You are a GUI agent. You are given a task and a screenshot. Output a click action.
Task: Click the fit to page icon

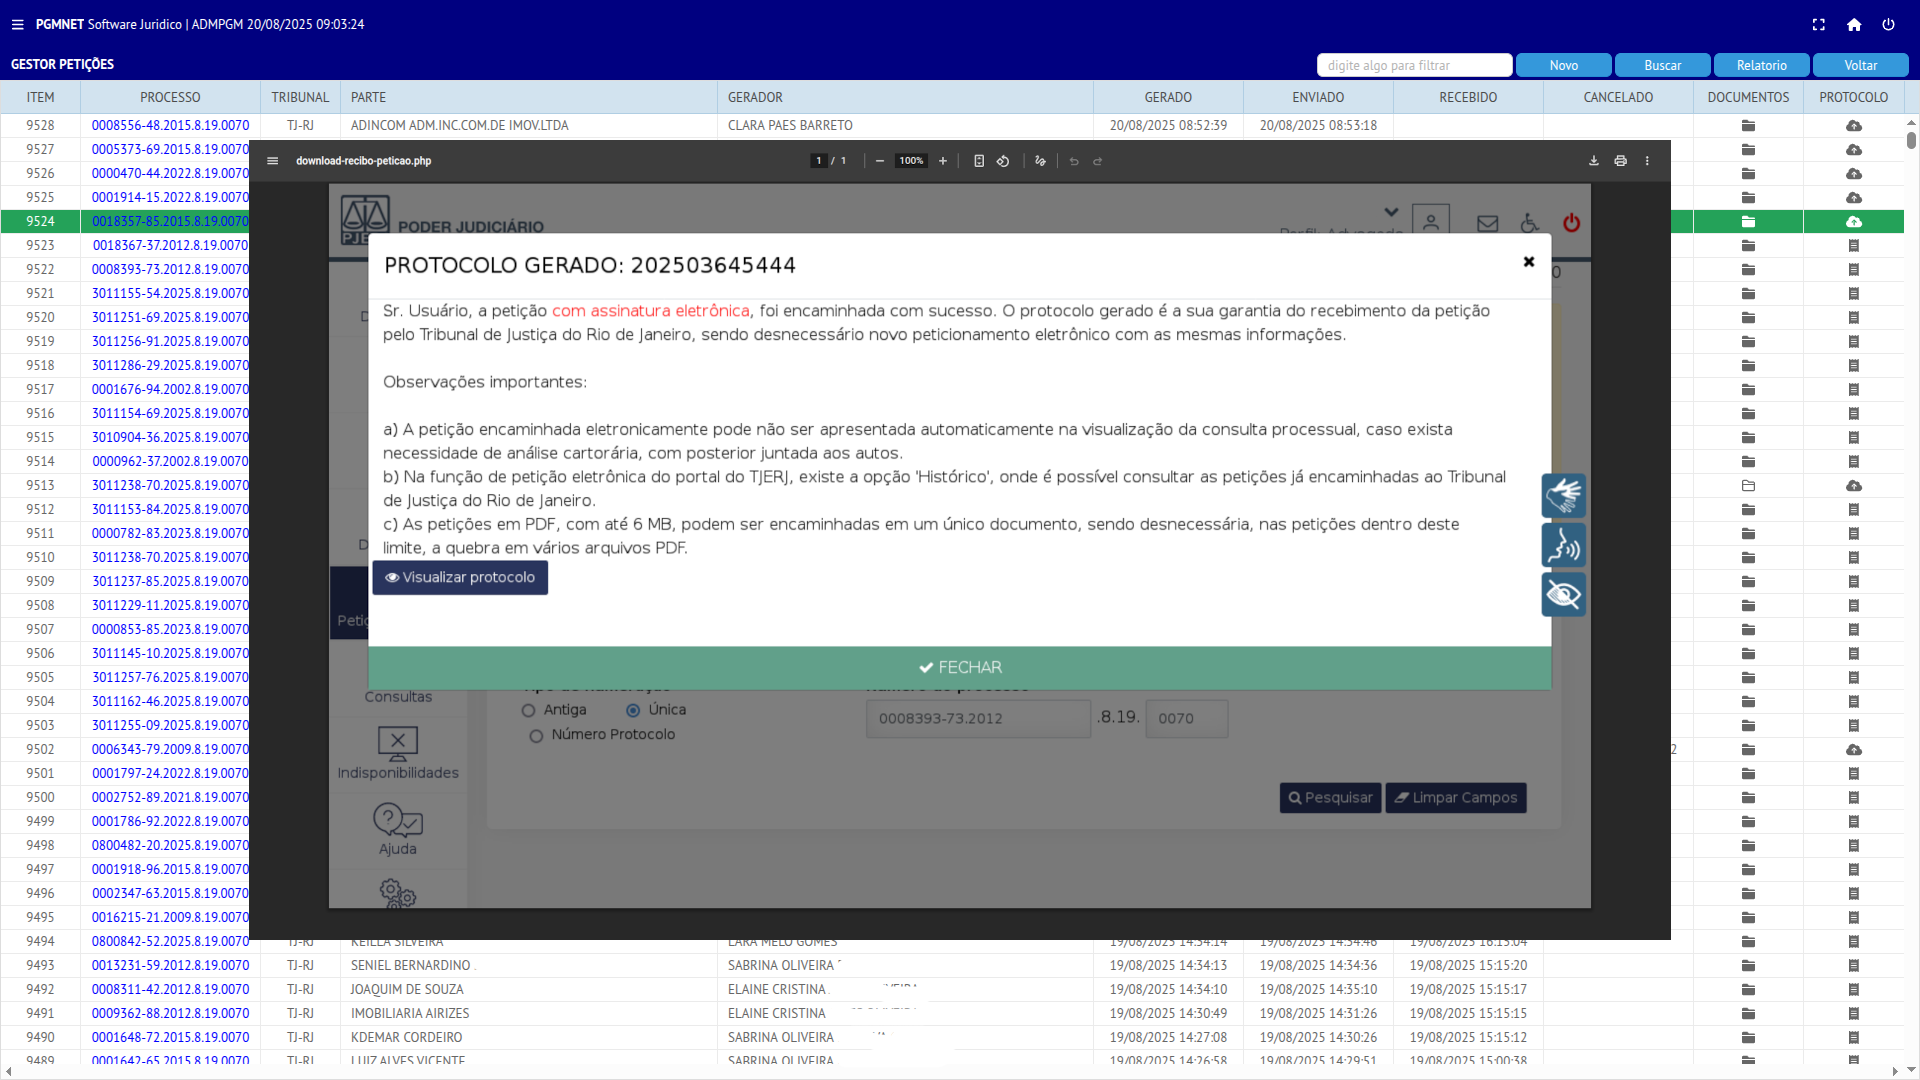click(x=979, y=161)
